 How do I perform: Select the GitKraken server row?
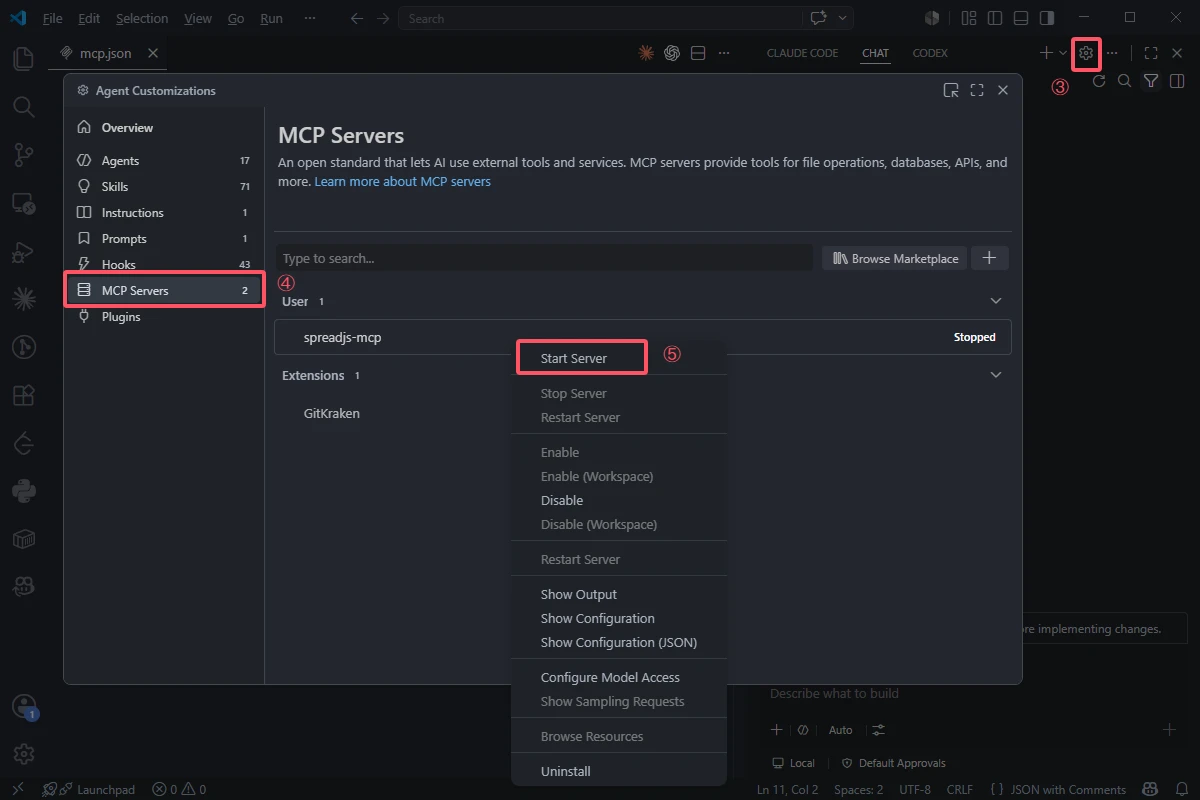point(643,413)
